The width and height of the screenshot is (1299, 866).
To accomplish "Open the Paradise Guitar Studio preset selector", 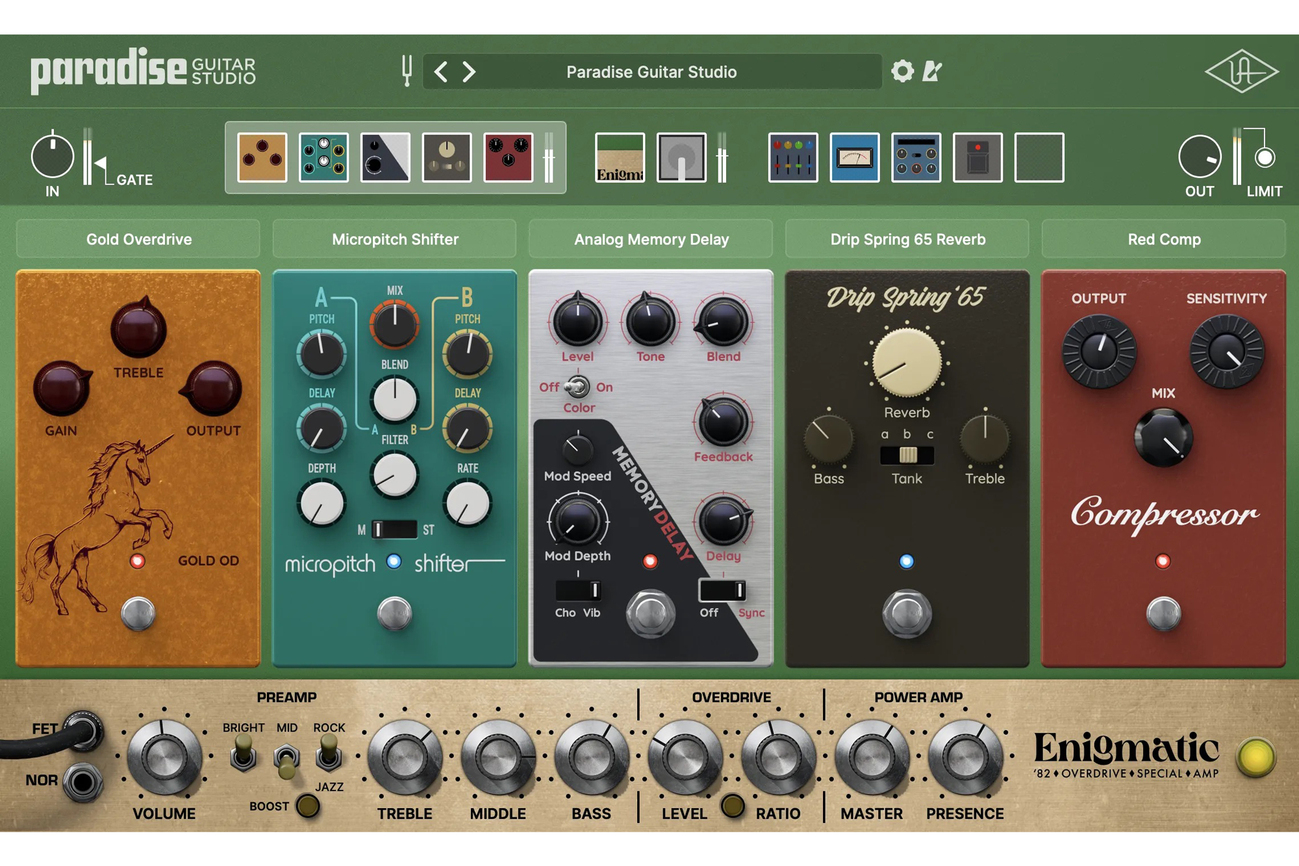I will 652,72.
